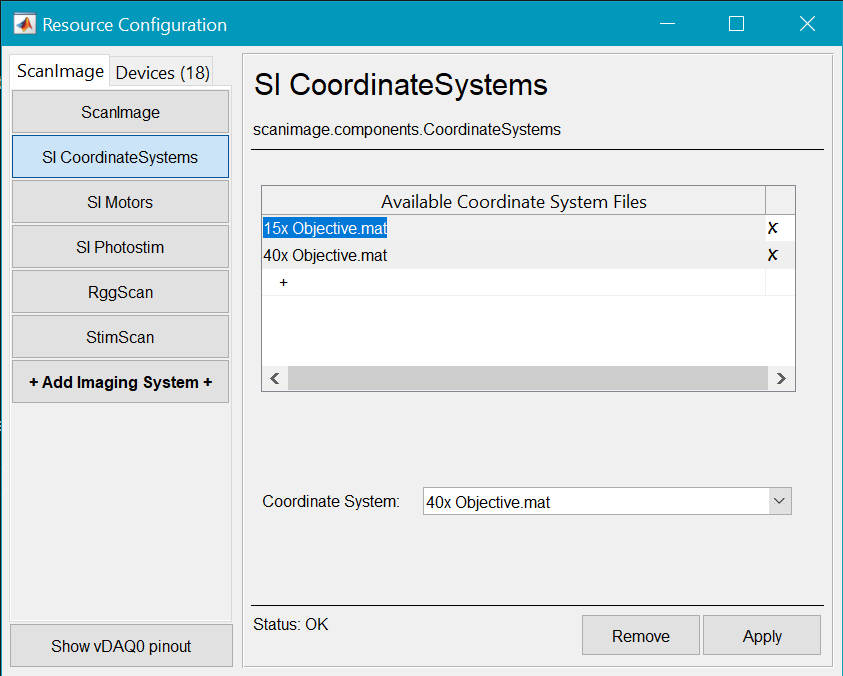Viewport: 843px width, 676px height.
Task: Click the left scrollbar arrow below the file list
Action: (274, 378)
